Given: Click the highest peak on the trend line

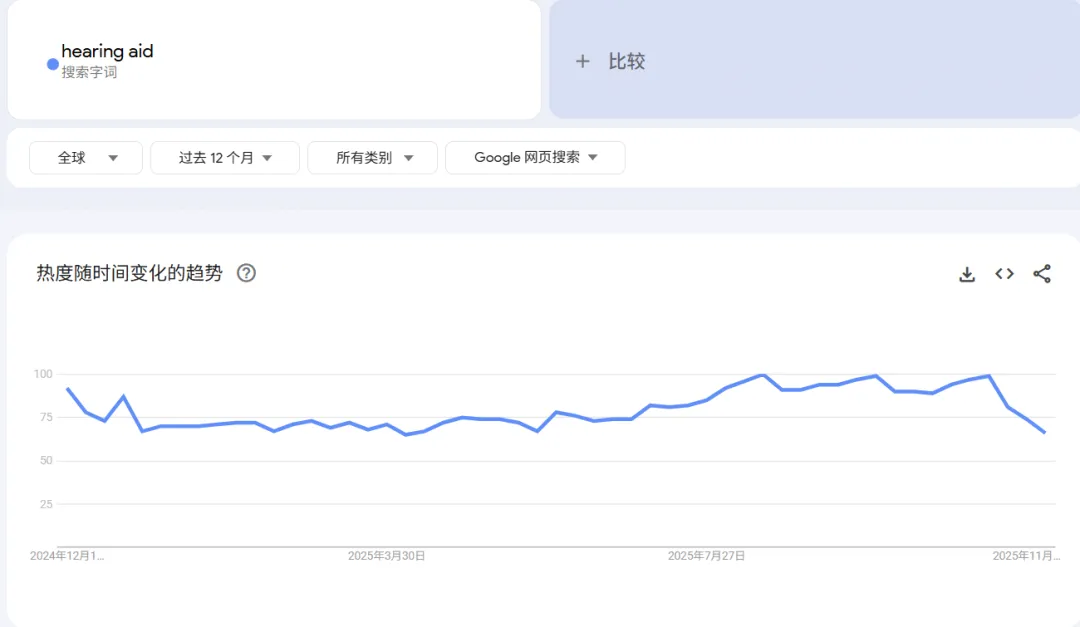Looking at the screenshot, I should [x=760, y=375].
